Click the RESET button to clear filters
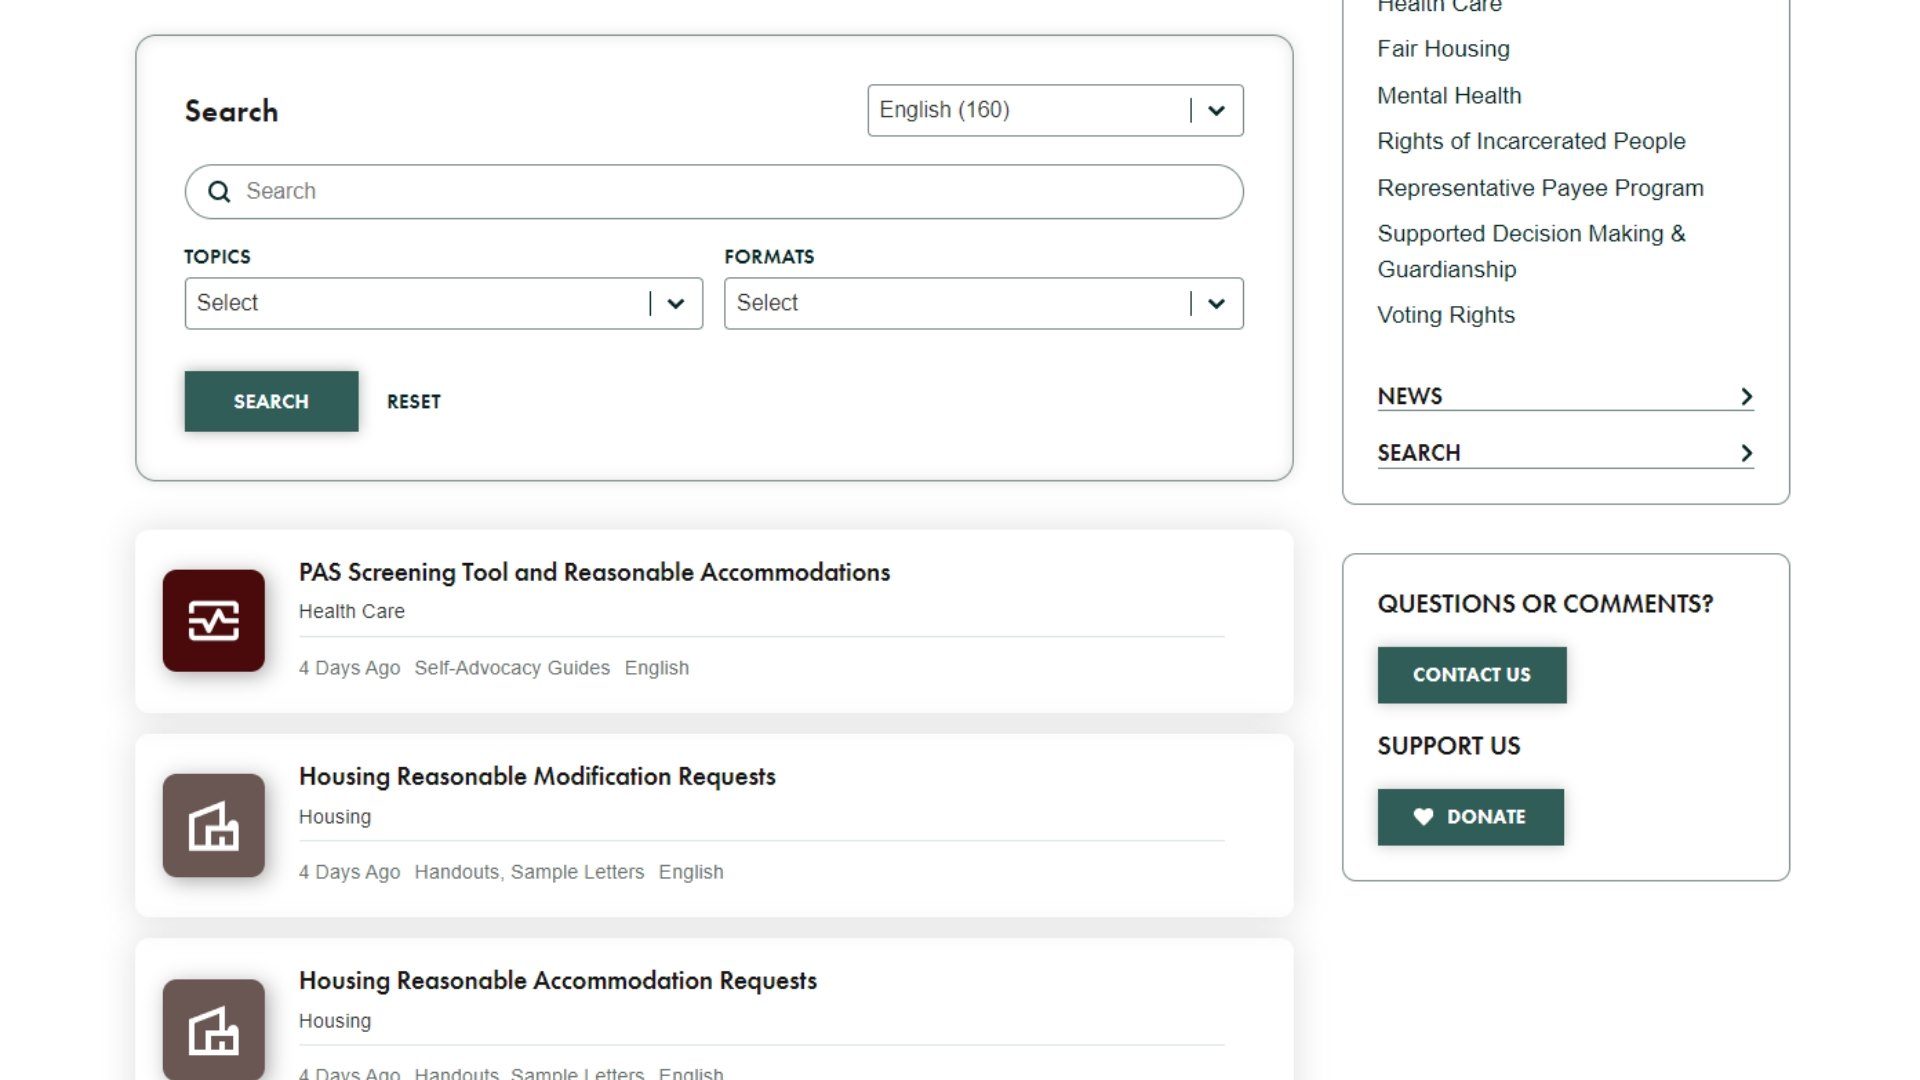Screen dimensions: 1920x1080 pyautogui.click(x=413, y=401)
